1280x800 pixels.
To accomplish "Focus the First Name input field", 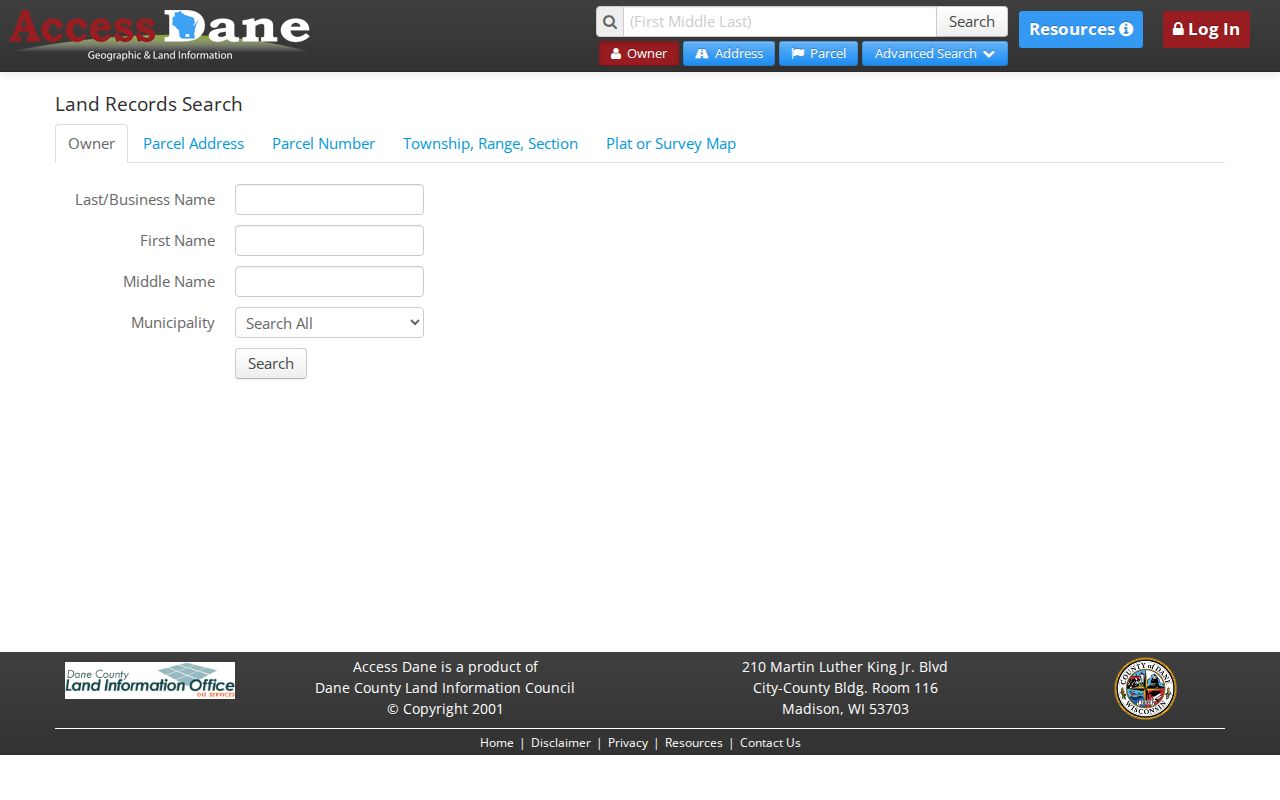I will [x=329, y=241].
